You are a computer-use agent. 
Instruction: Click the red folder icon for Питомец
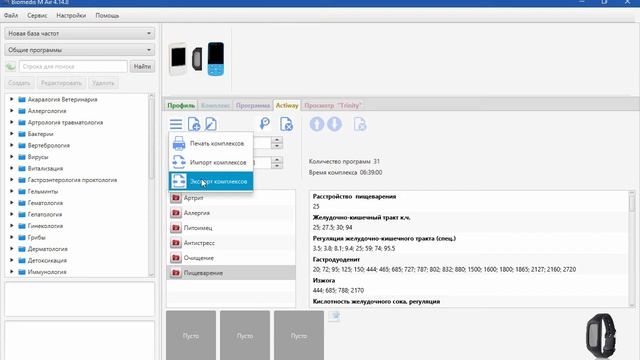click(176, 228)
